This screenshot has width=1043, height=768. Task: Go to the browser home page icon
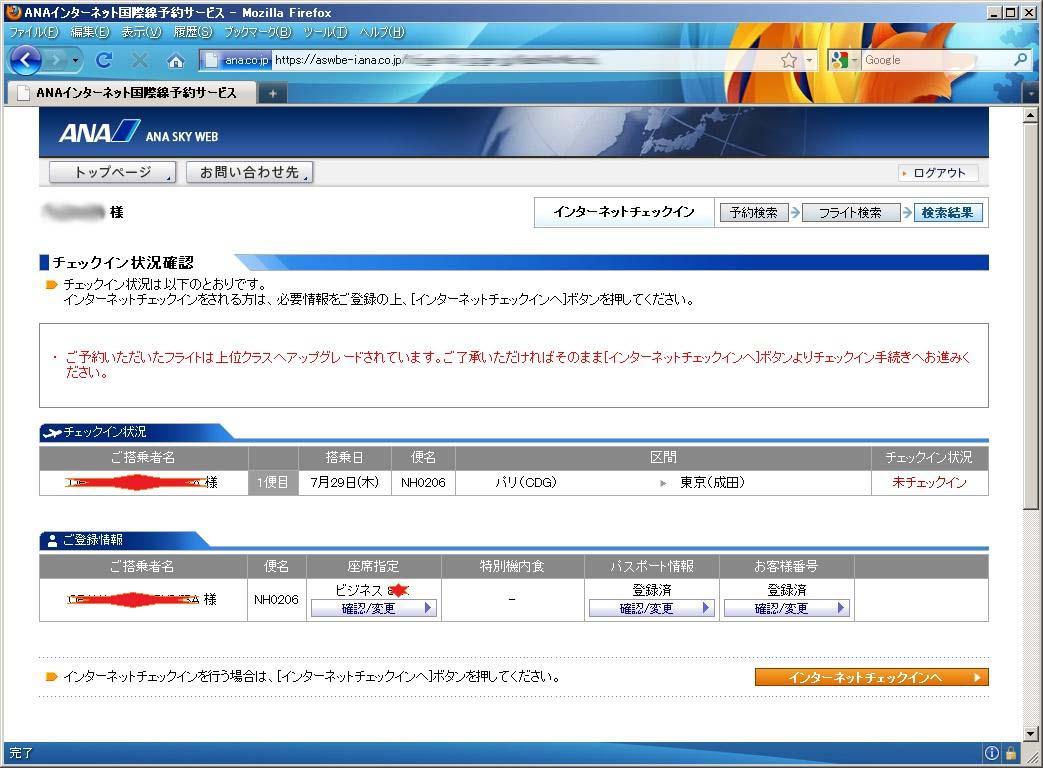tap(176, 61)
